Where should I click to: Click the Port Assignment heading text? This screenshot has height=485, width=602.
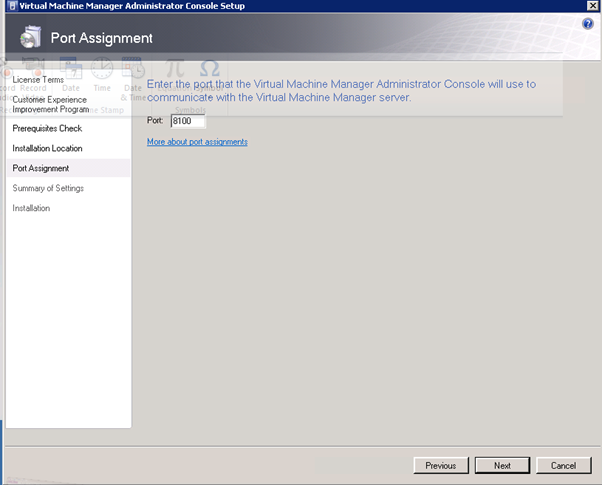102,38
